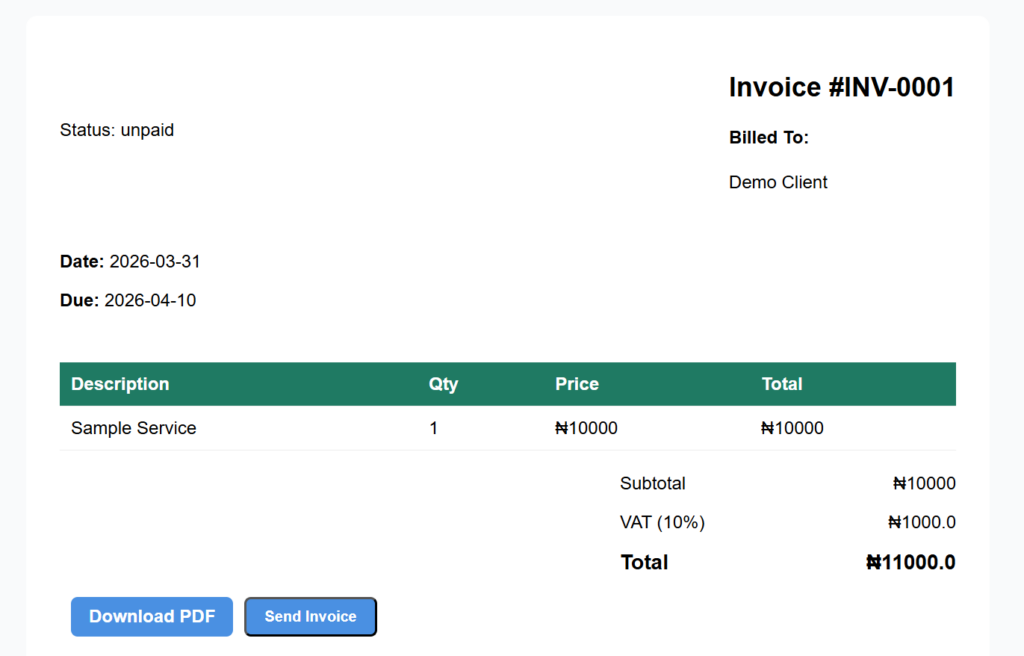Click the Total column header in table
This screenshot has height=656, width=1024.
tap(781, 384)
